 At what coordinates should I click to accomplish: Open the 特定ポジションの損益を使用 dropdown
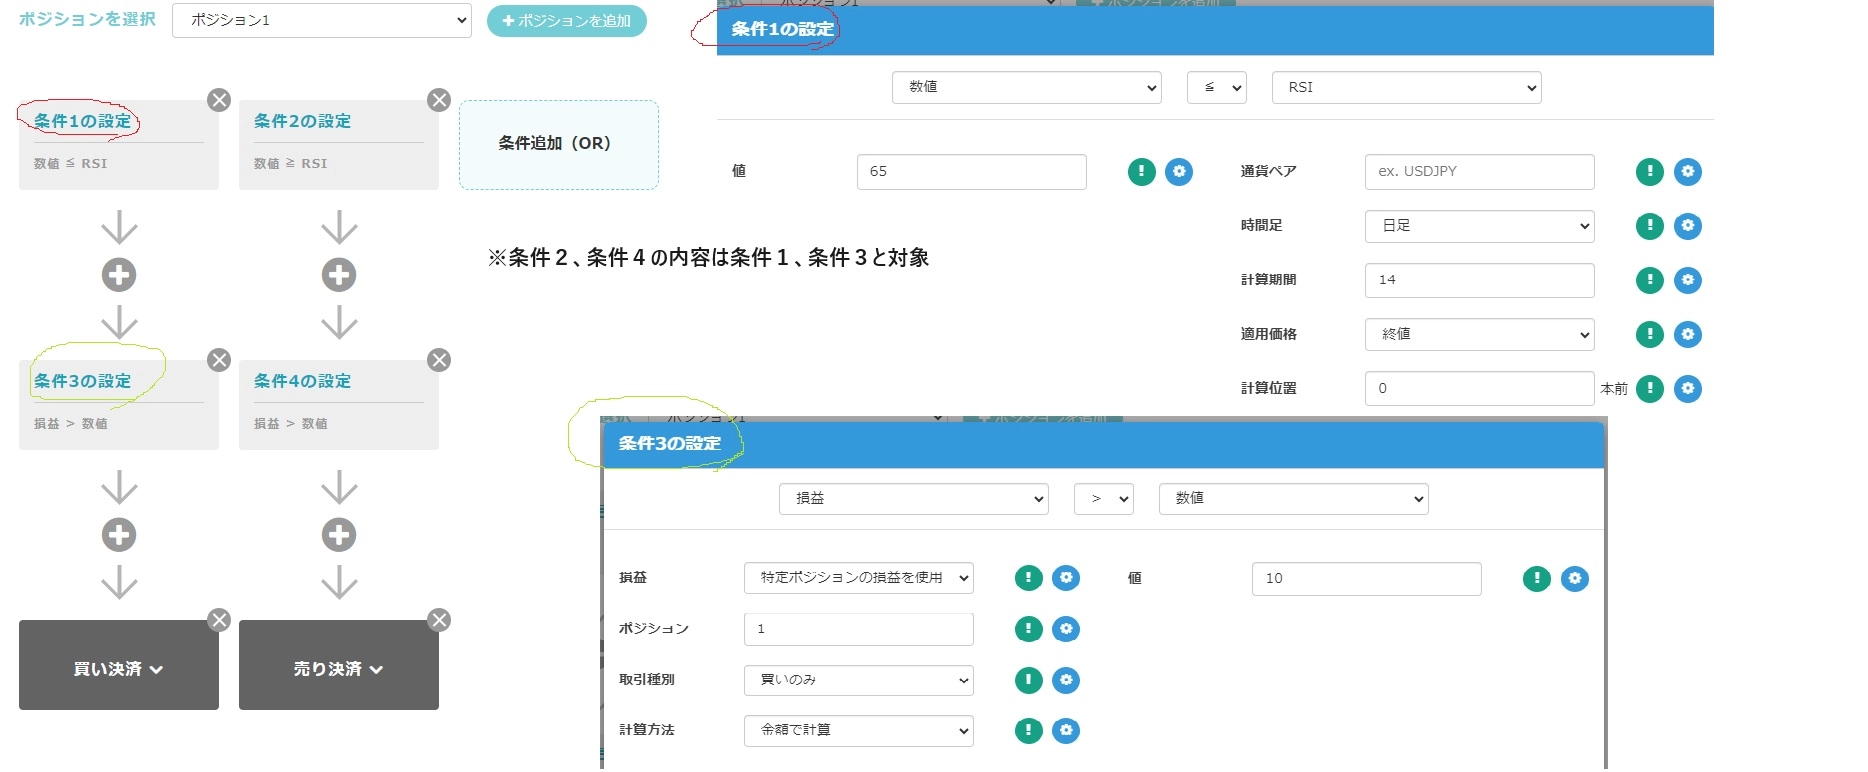(x=858, y=578)
